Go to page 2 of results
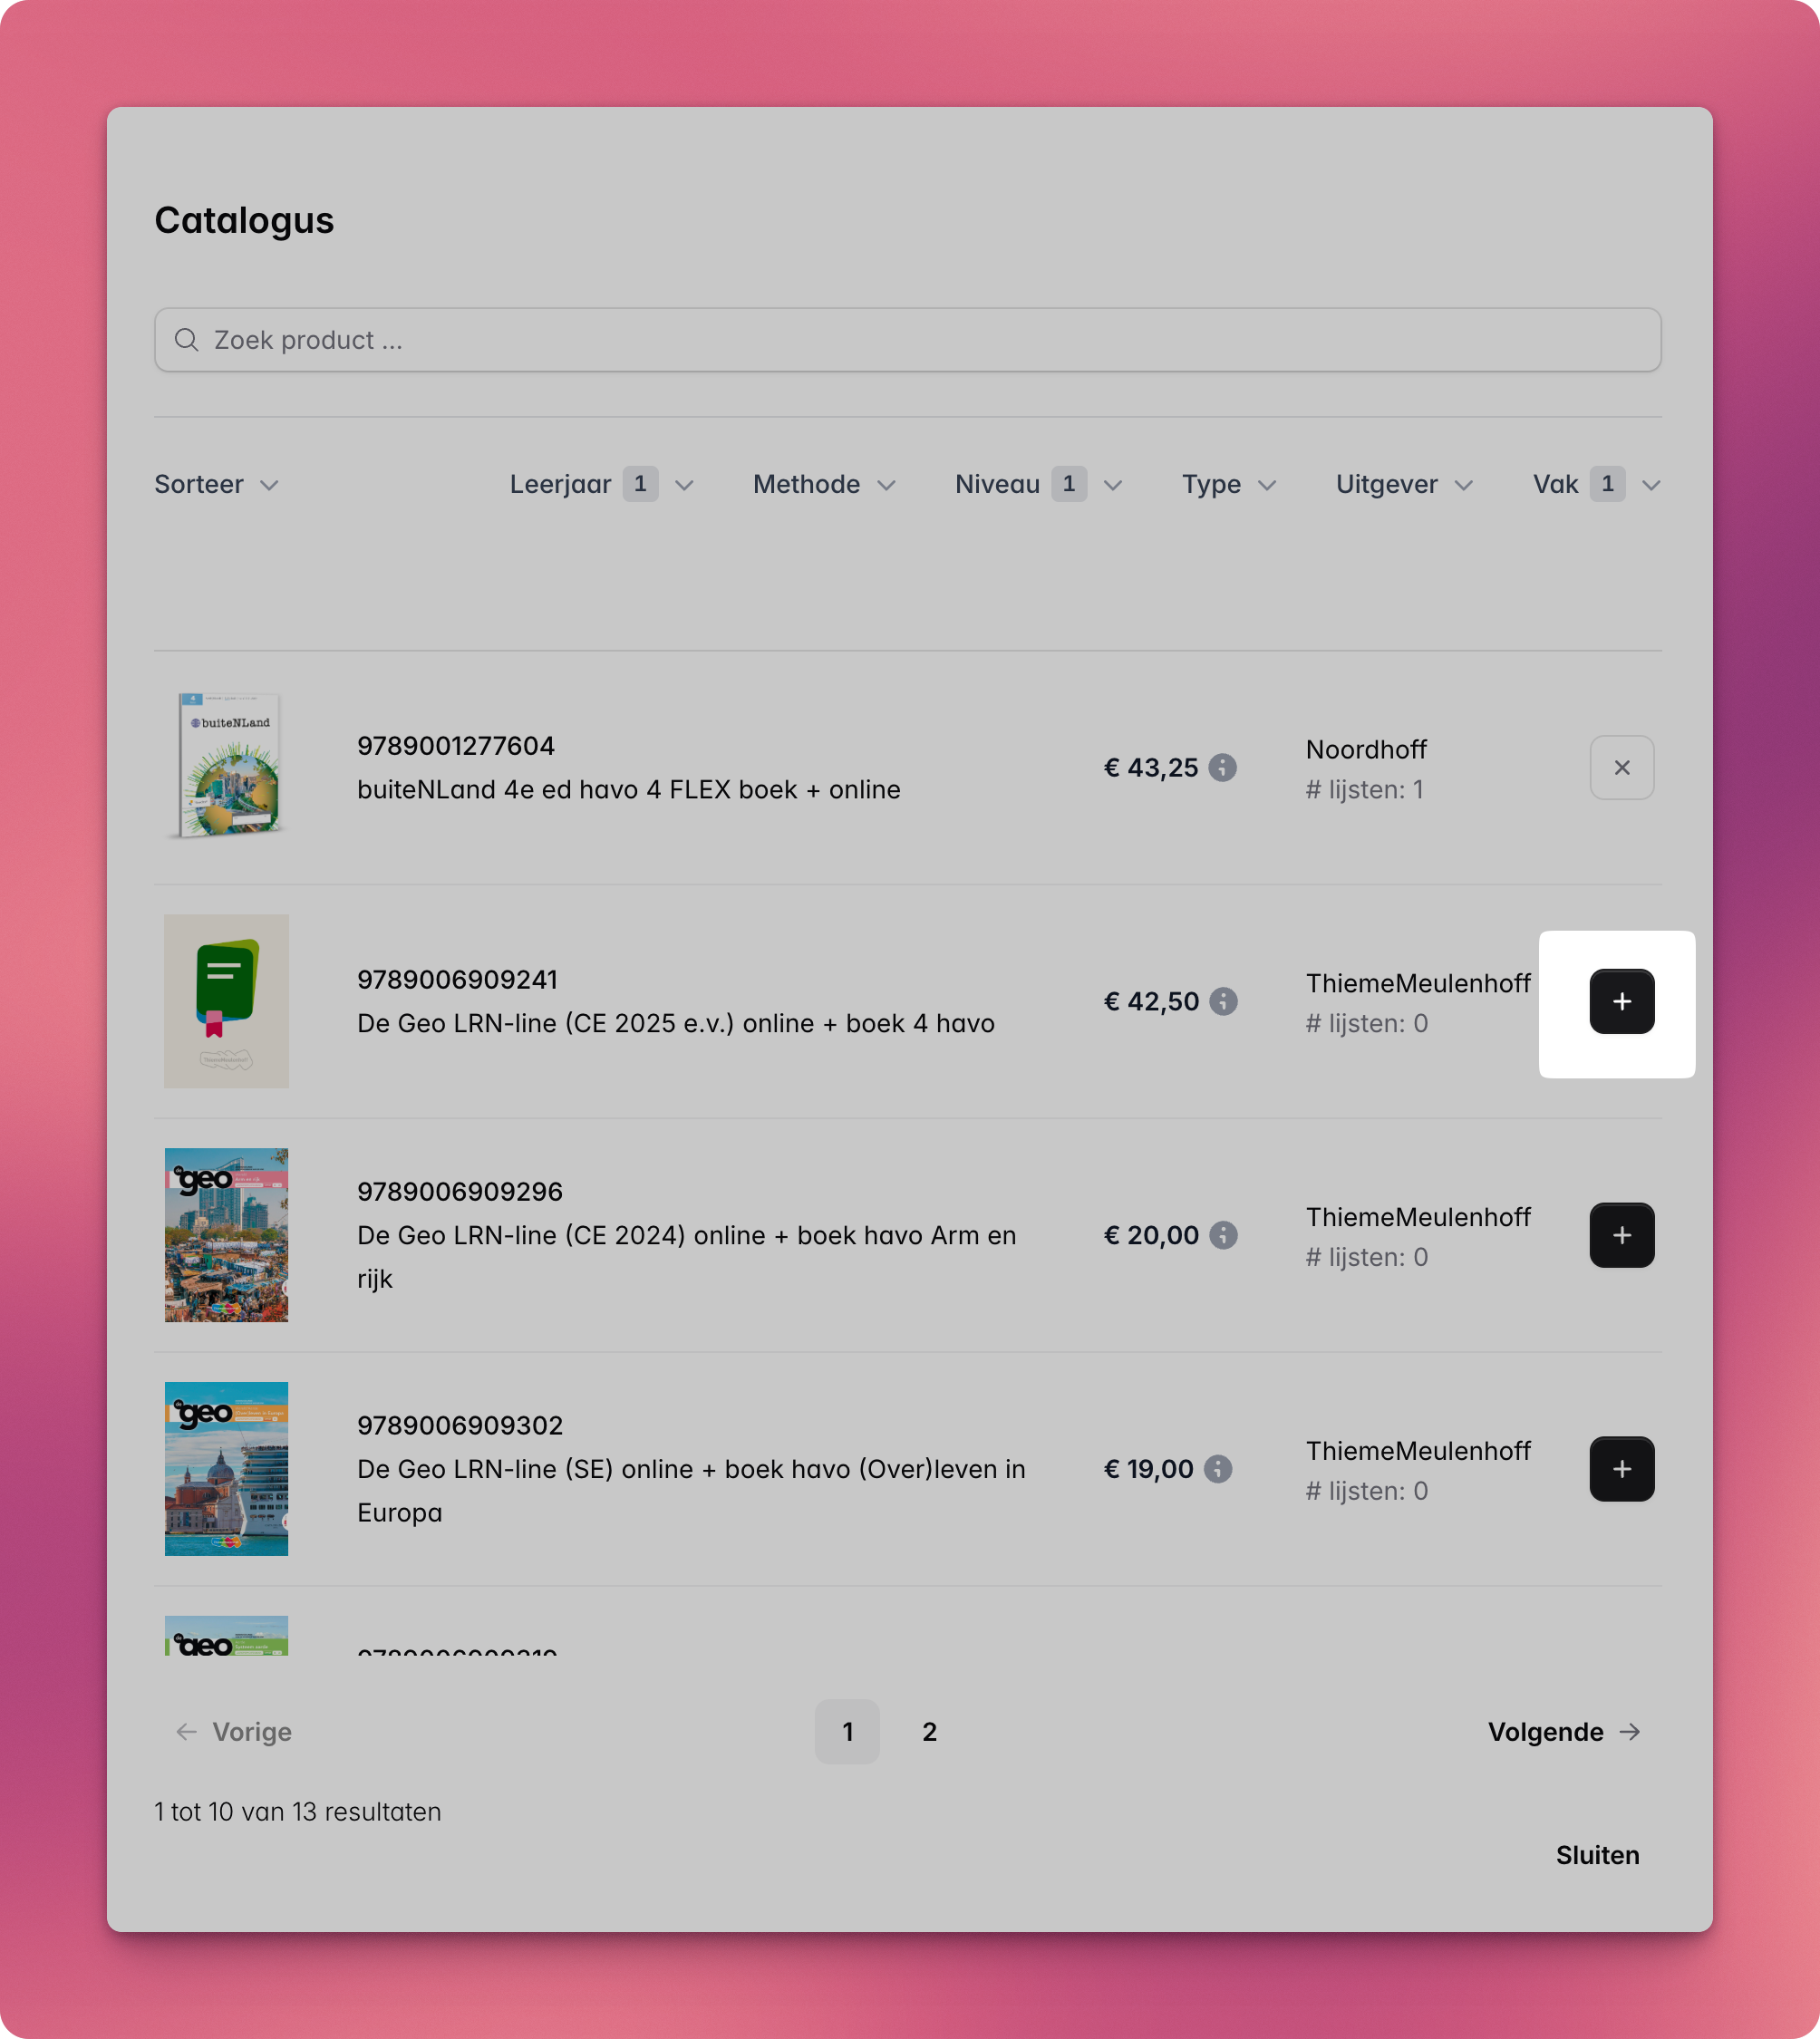The image size is (1820, 2039). 929,1731
